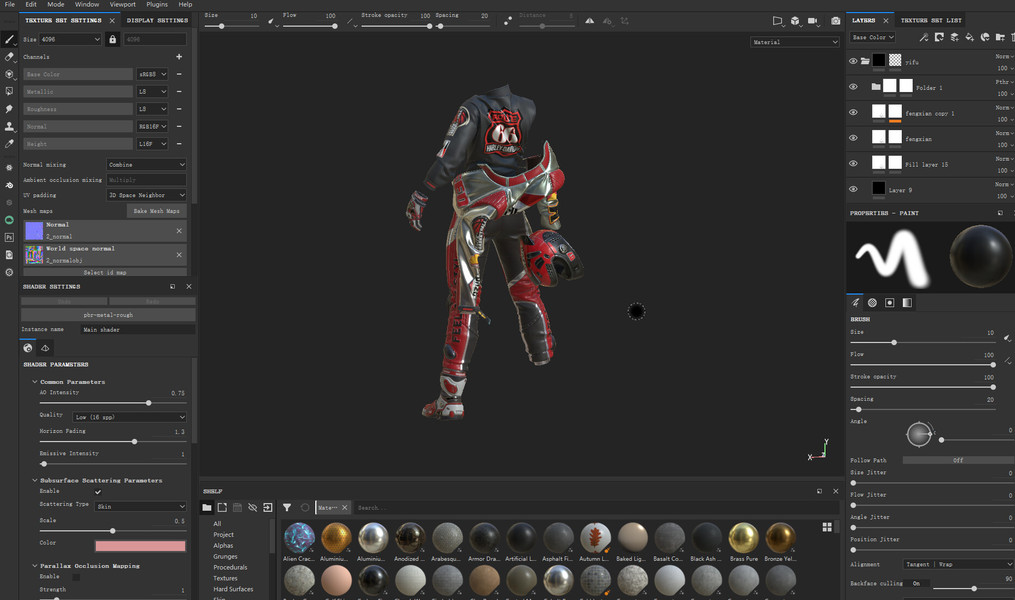1015x600 pixels.
Task: Select the Material picker eyedropper tool
Action: pos(9,144)
